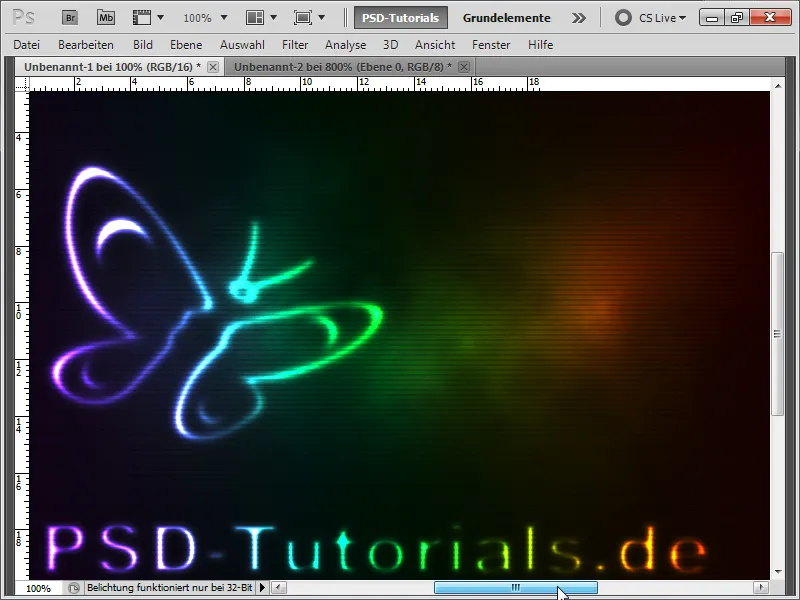Minimize the Photoshop window

click(712, 18)
